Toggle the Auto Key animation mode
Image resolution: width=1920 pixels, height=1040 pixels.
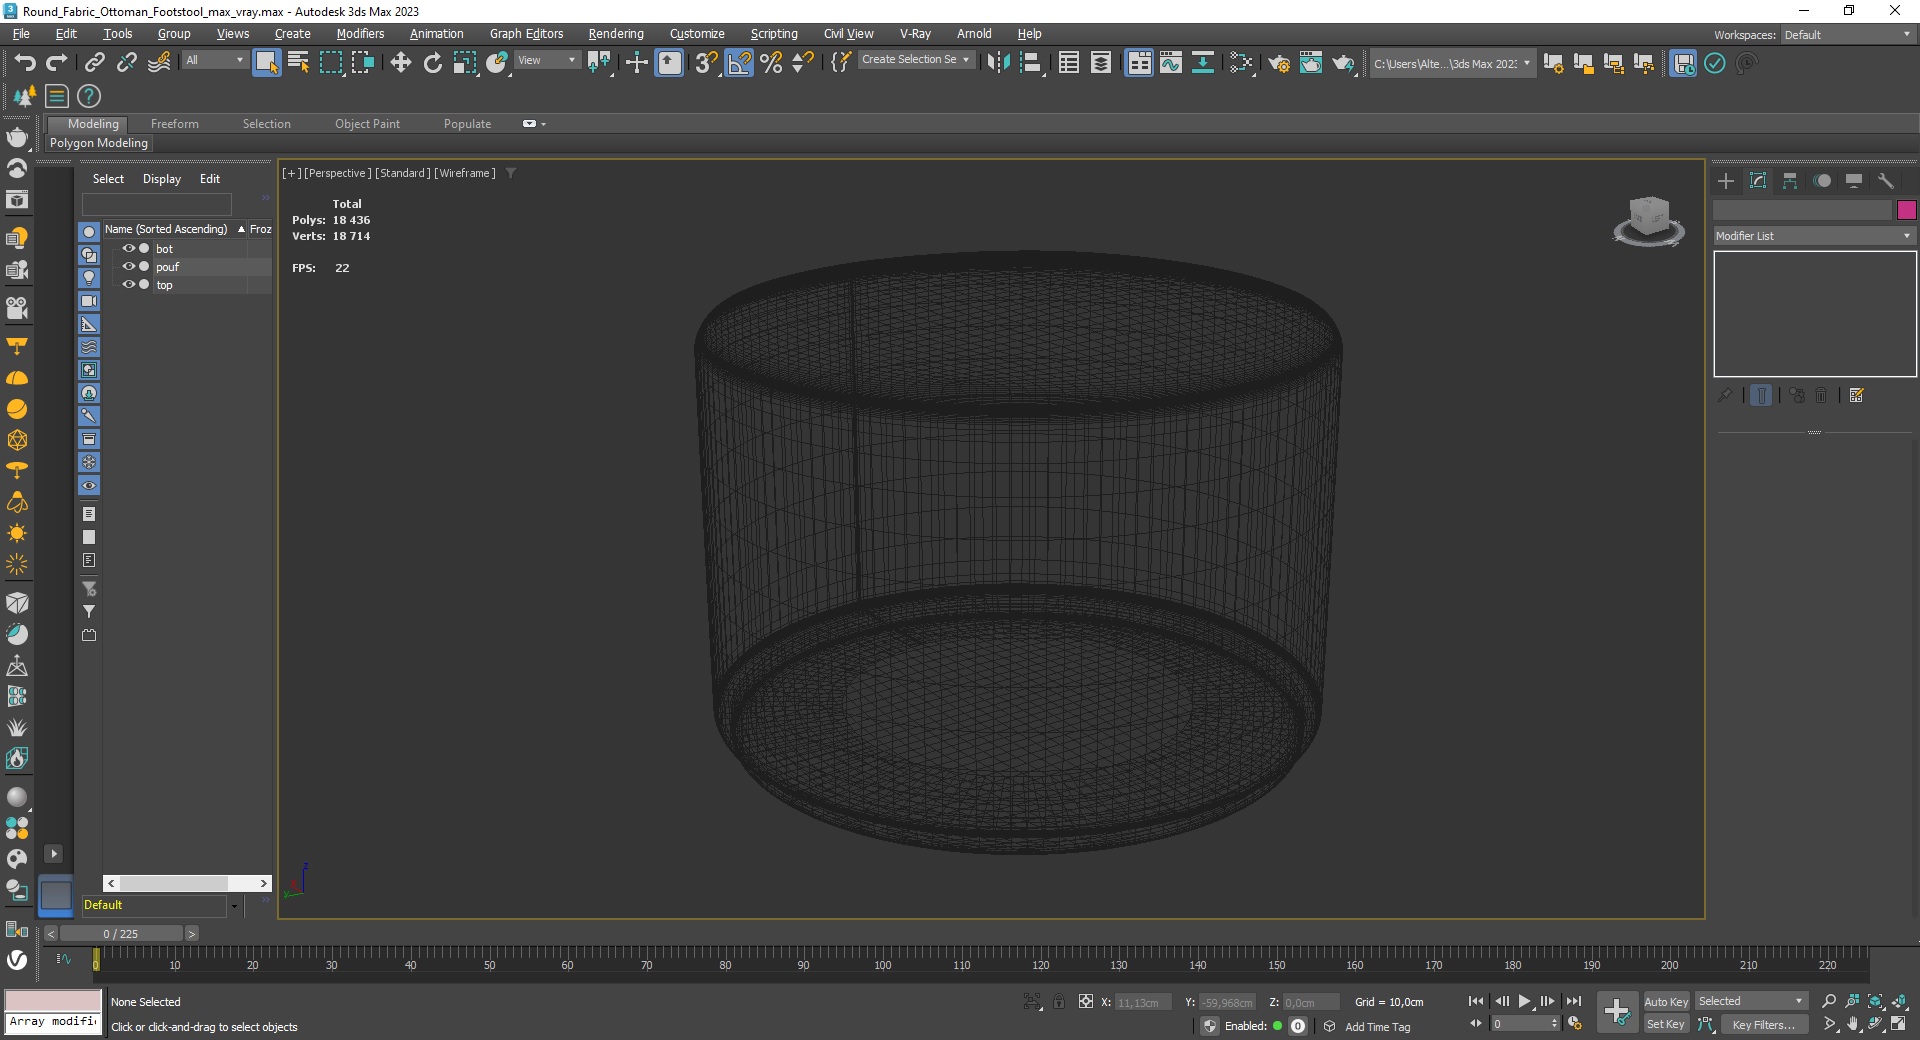1666,1001
